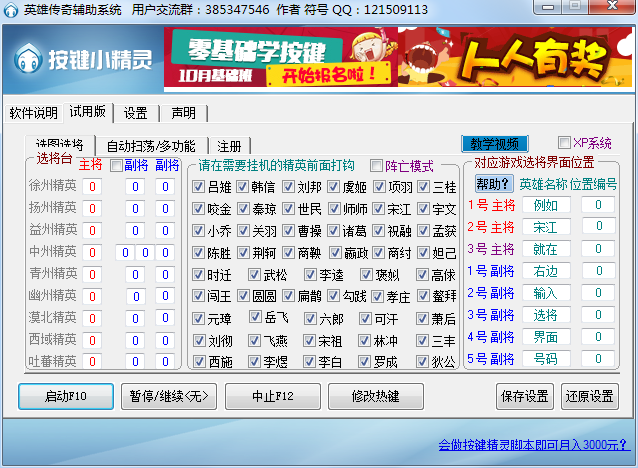Click the 帮助? button
Screen dimensions: 638x468
coord(494,184)
